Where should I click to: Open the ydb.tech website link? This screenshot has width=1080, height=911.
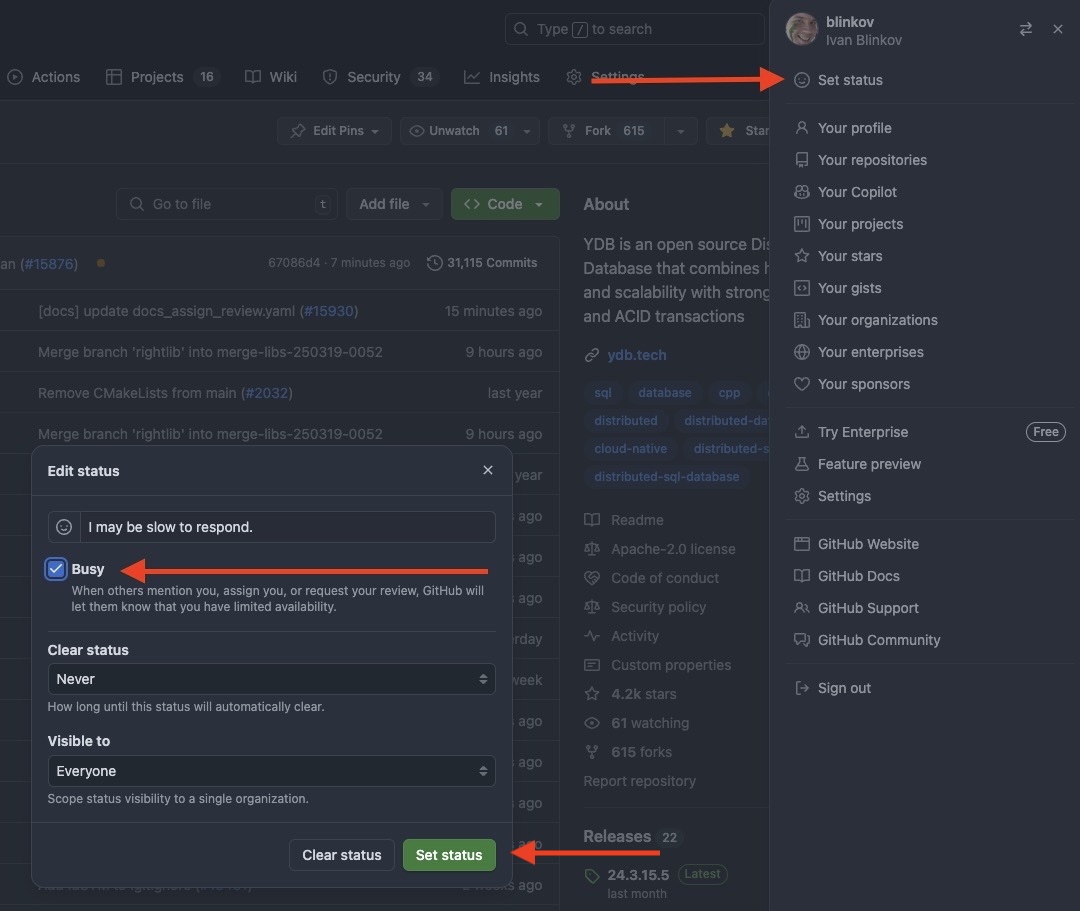636,355
